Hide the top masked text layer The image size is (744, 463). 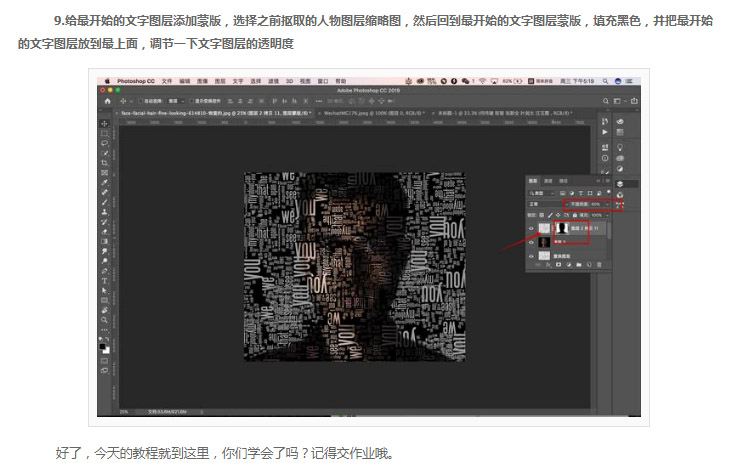[x=531, y=228]
